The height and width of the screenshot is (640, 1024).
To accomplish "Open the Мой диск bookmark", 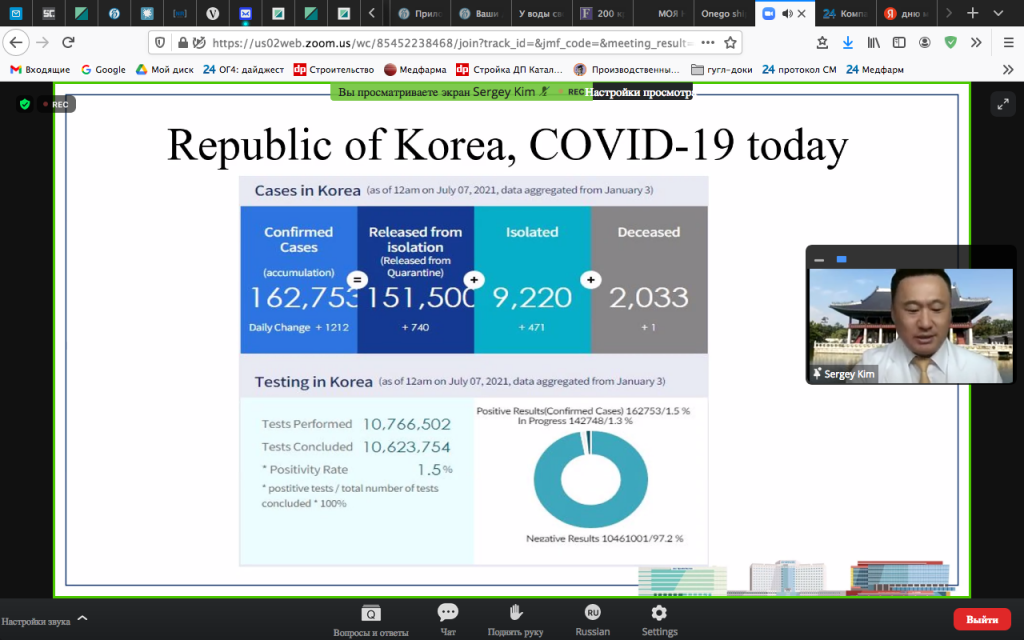I will click(165, 69).
